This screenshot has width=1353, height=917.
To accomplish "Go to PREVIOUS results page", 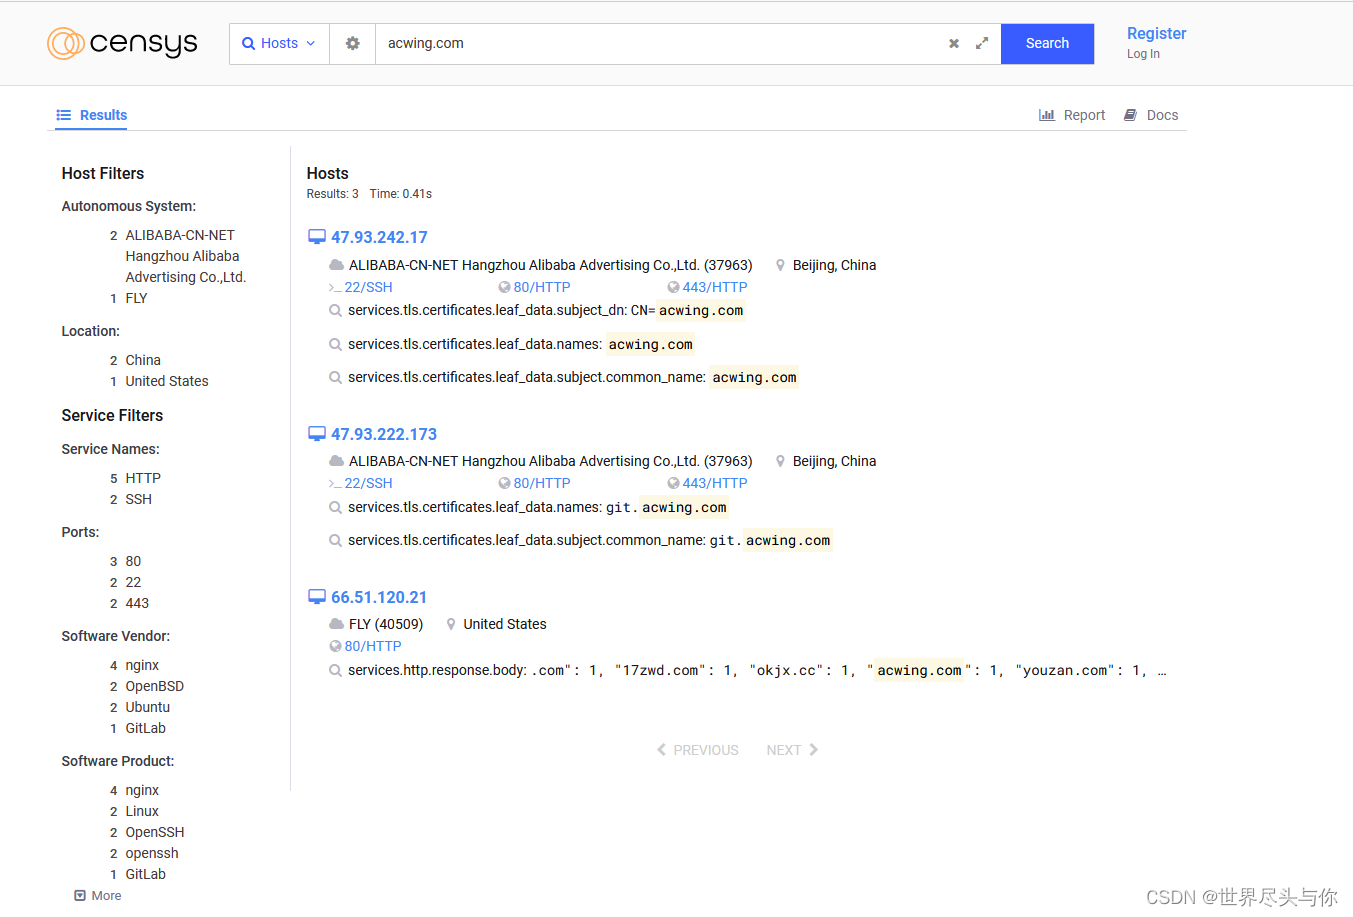I will pyautogui.click(x=698, y=750).
